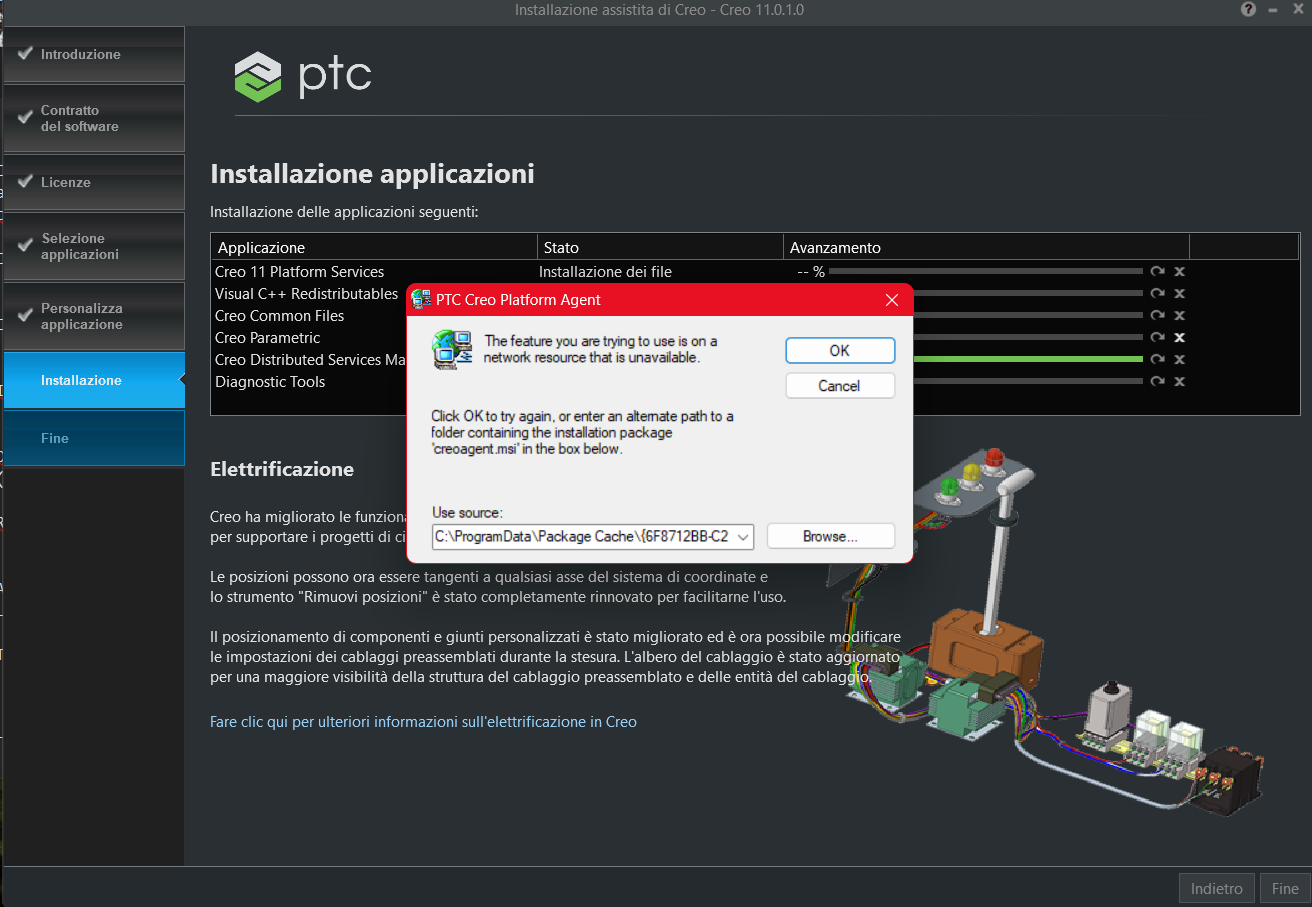
Task: Open the Introduzione step in the sidebar
Action: (x=93, y=54)
